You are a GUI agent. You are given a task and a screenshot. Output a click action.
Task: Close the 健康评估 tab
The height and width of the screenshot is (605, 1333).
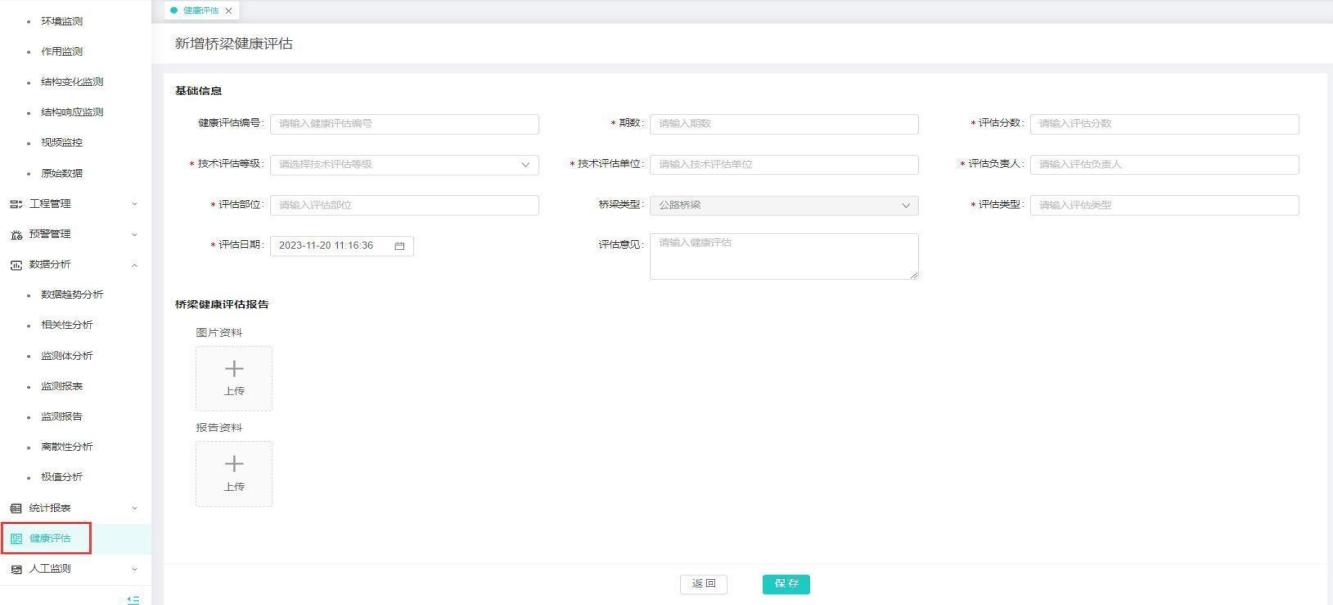tap(228, 10)
